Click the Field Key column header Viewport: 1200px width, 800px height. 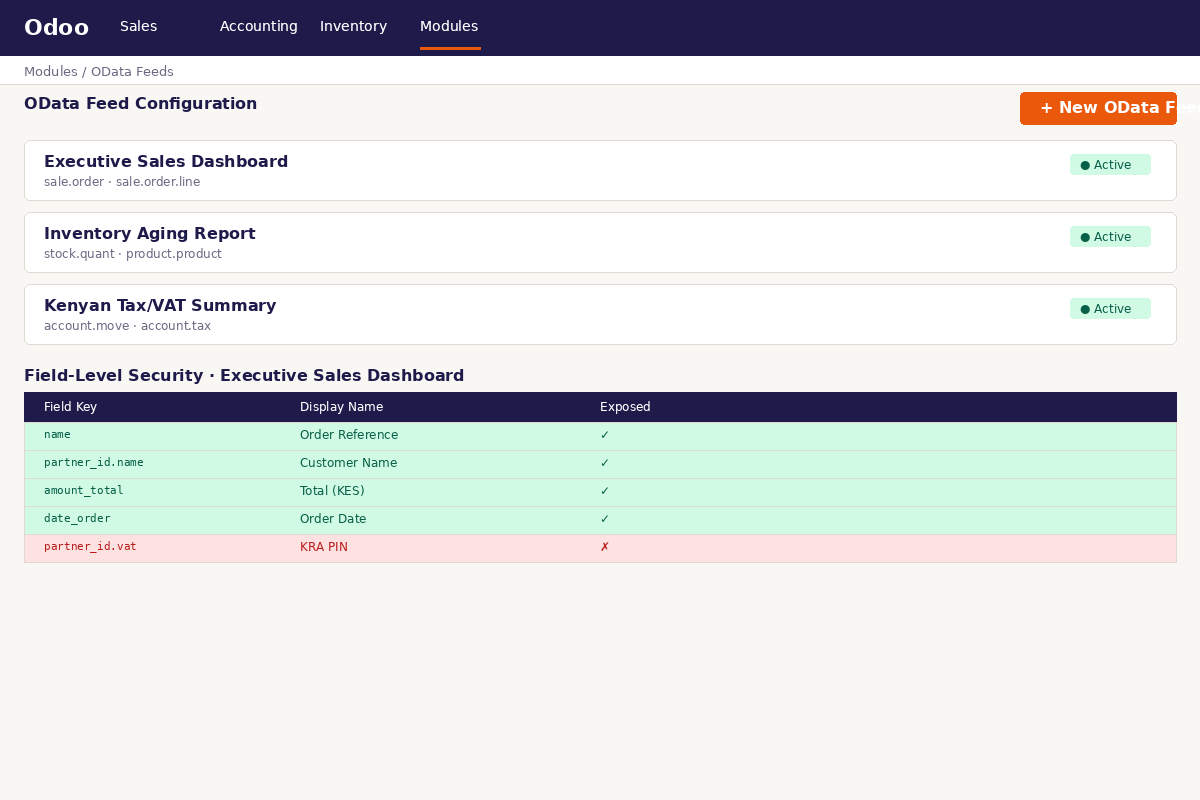[x=70, y=407]
